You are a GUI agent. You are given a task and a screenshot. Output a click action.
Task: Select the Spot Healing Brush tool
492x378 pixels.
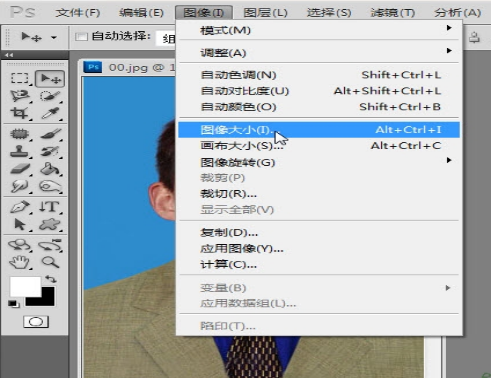point(20,134)
